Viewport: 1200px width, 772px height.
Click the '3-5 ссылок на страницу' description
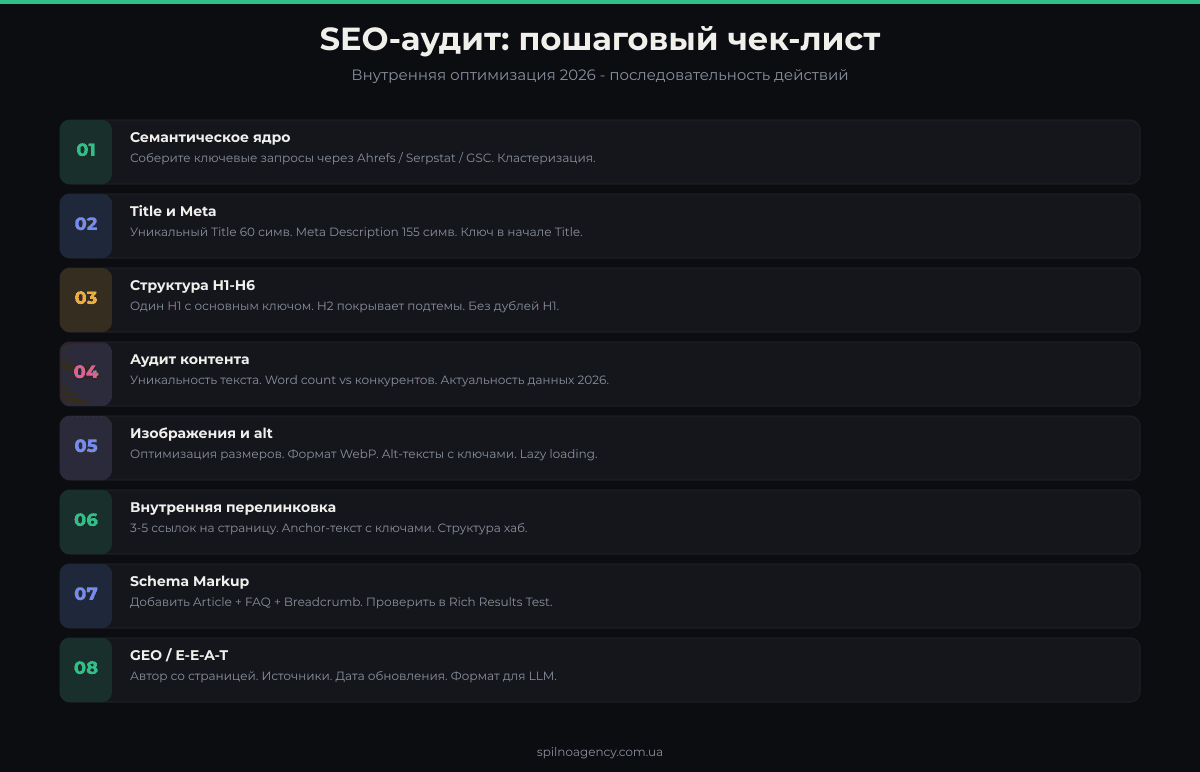328,528
